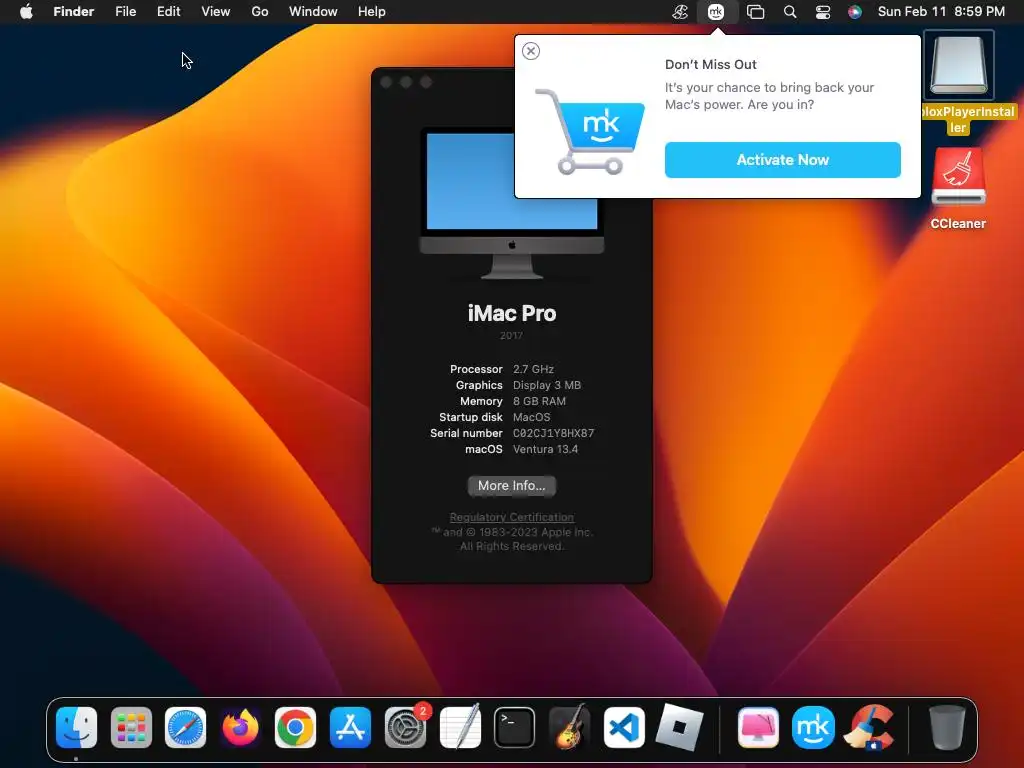Click the MacKeeper shopping cart image

click(x=590, y=132)
